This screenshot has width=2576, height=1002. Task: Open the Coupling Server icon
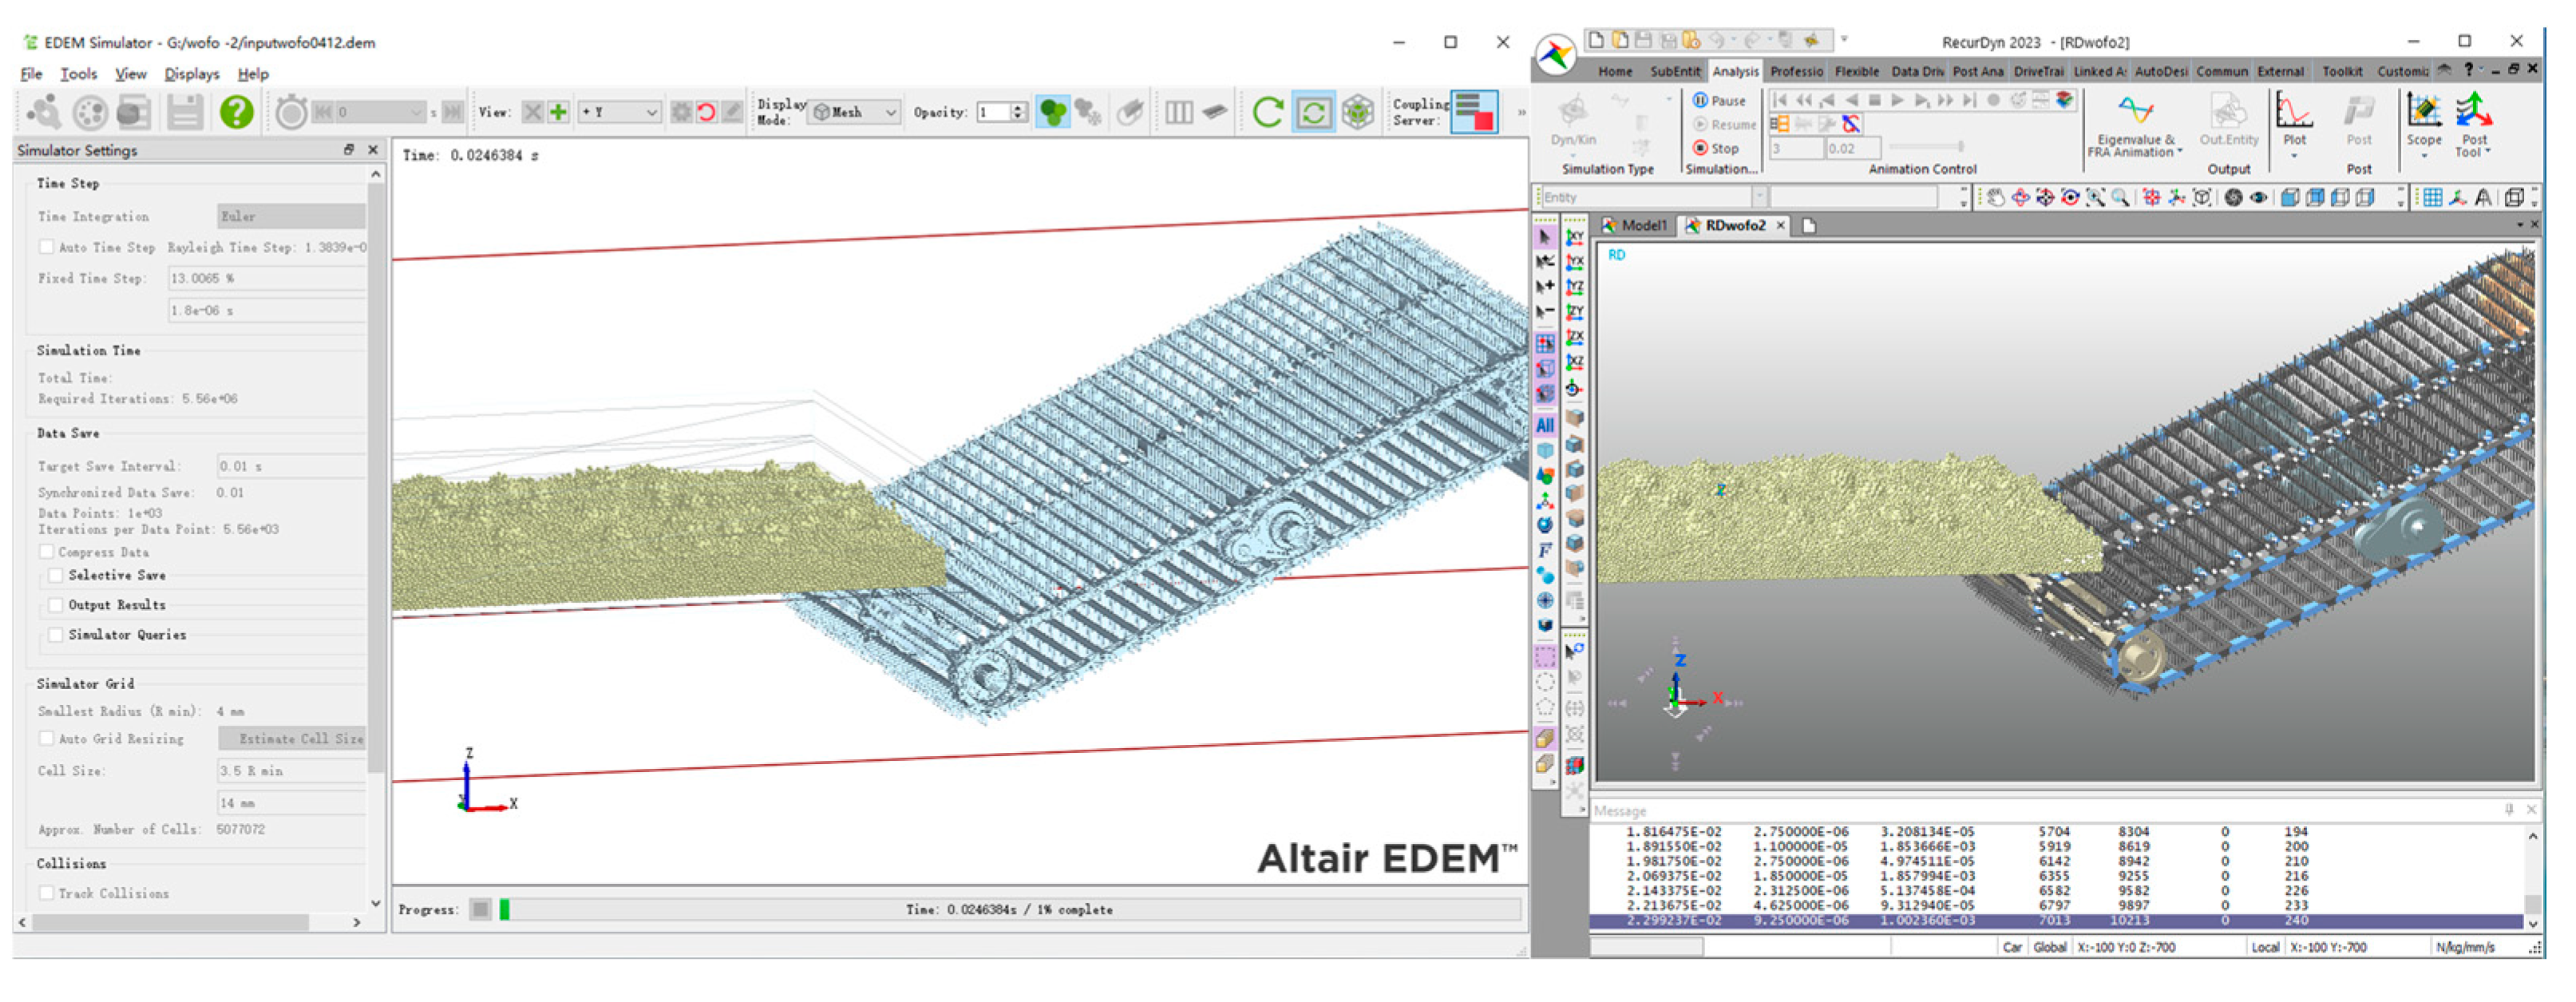coord(1474,112)
